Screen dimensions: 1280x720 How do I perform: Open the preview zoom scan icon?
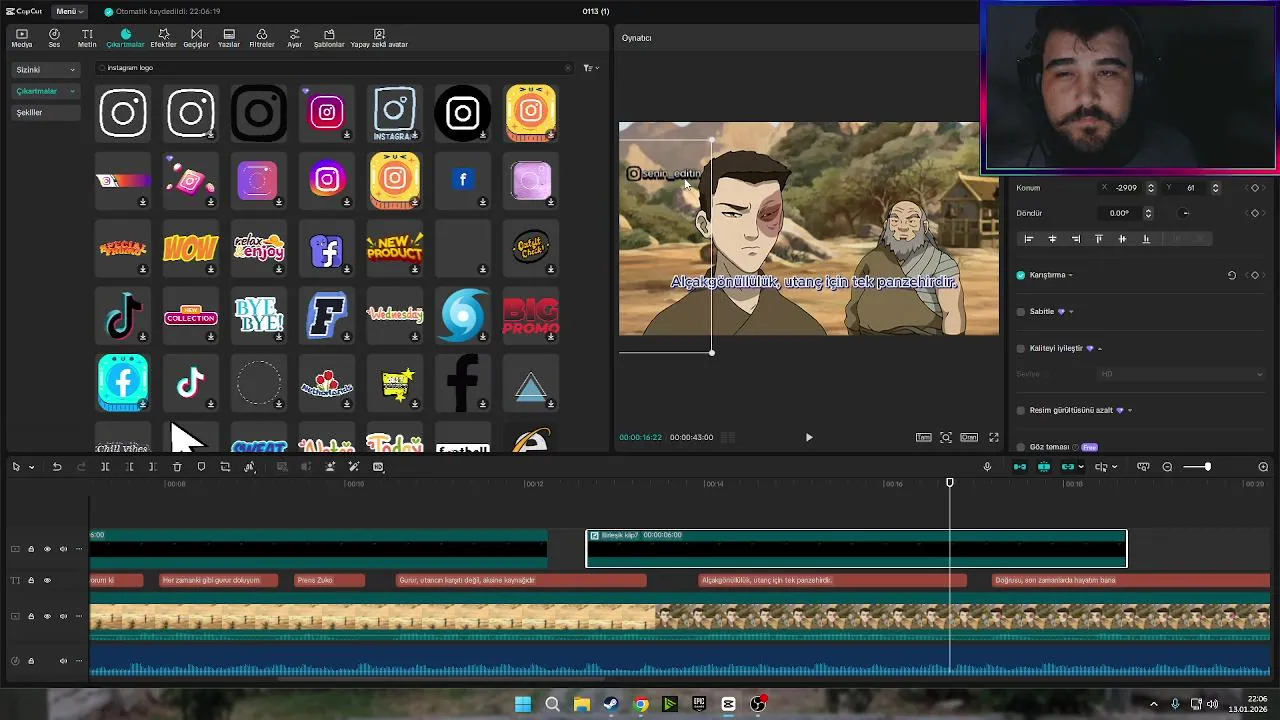click(946, 437)
